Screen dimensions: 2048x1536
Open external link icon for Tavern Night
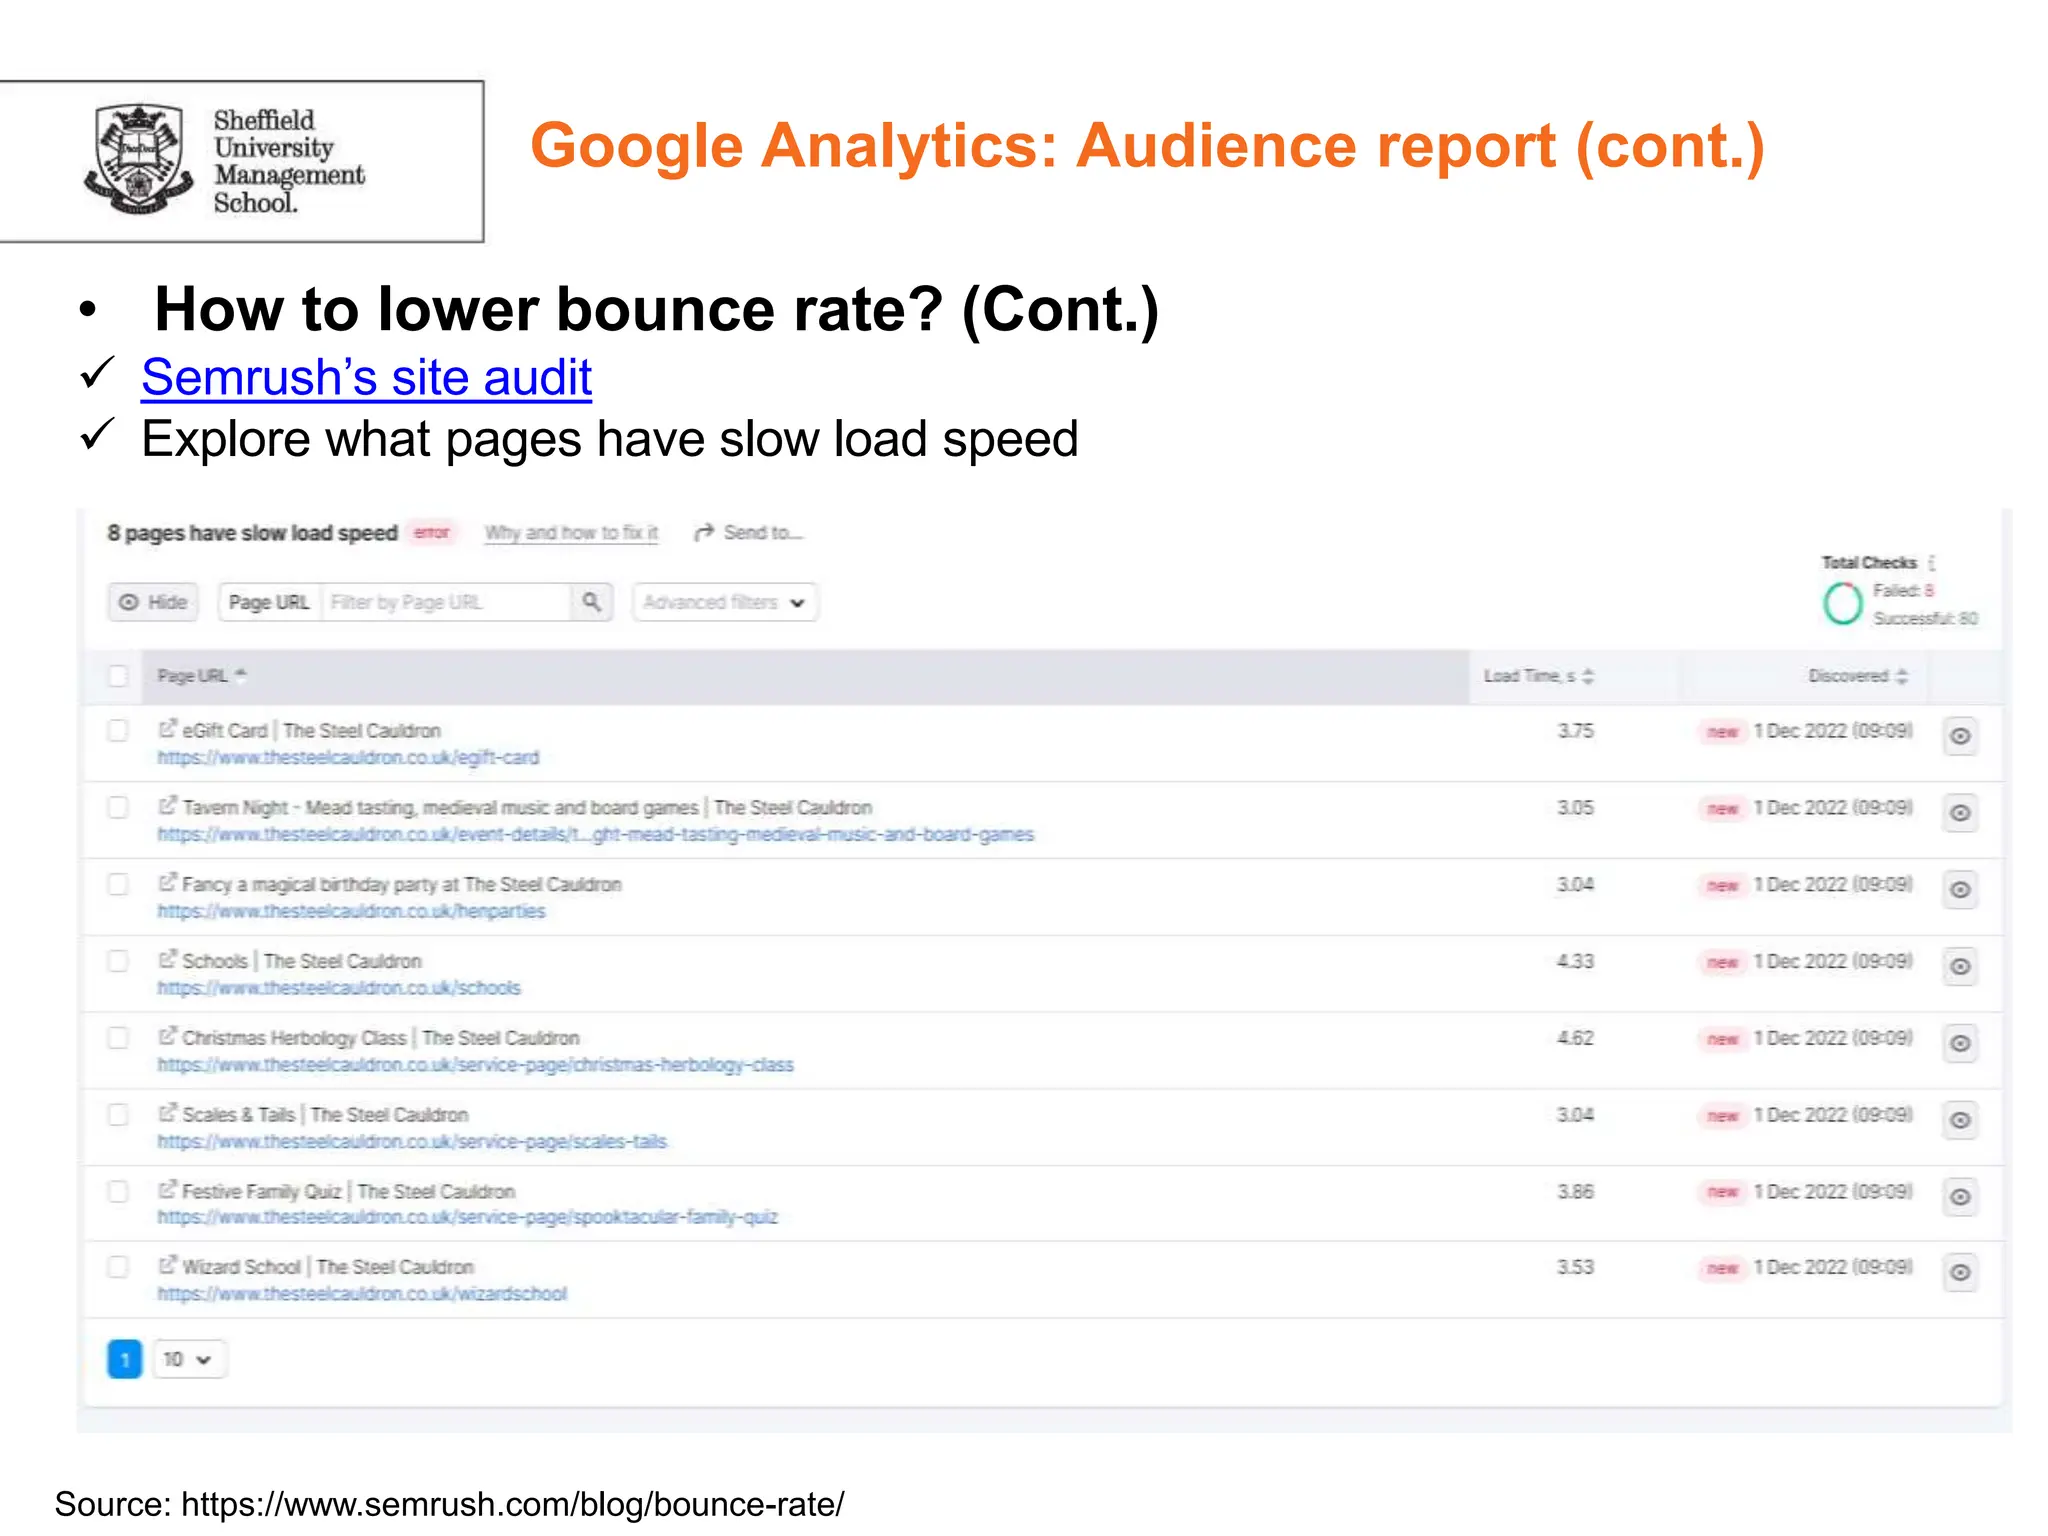click(167, 805)
